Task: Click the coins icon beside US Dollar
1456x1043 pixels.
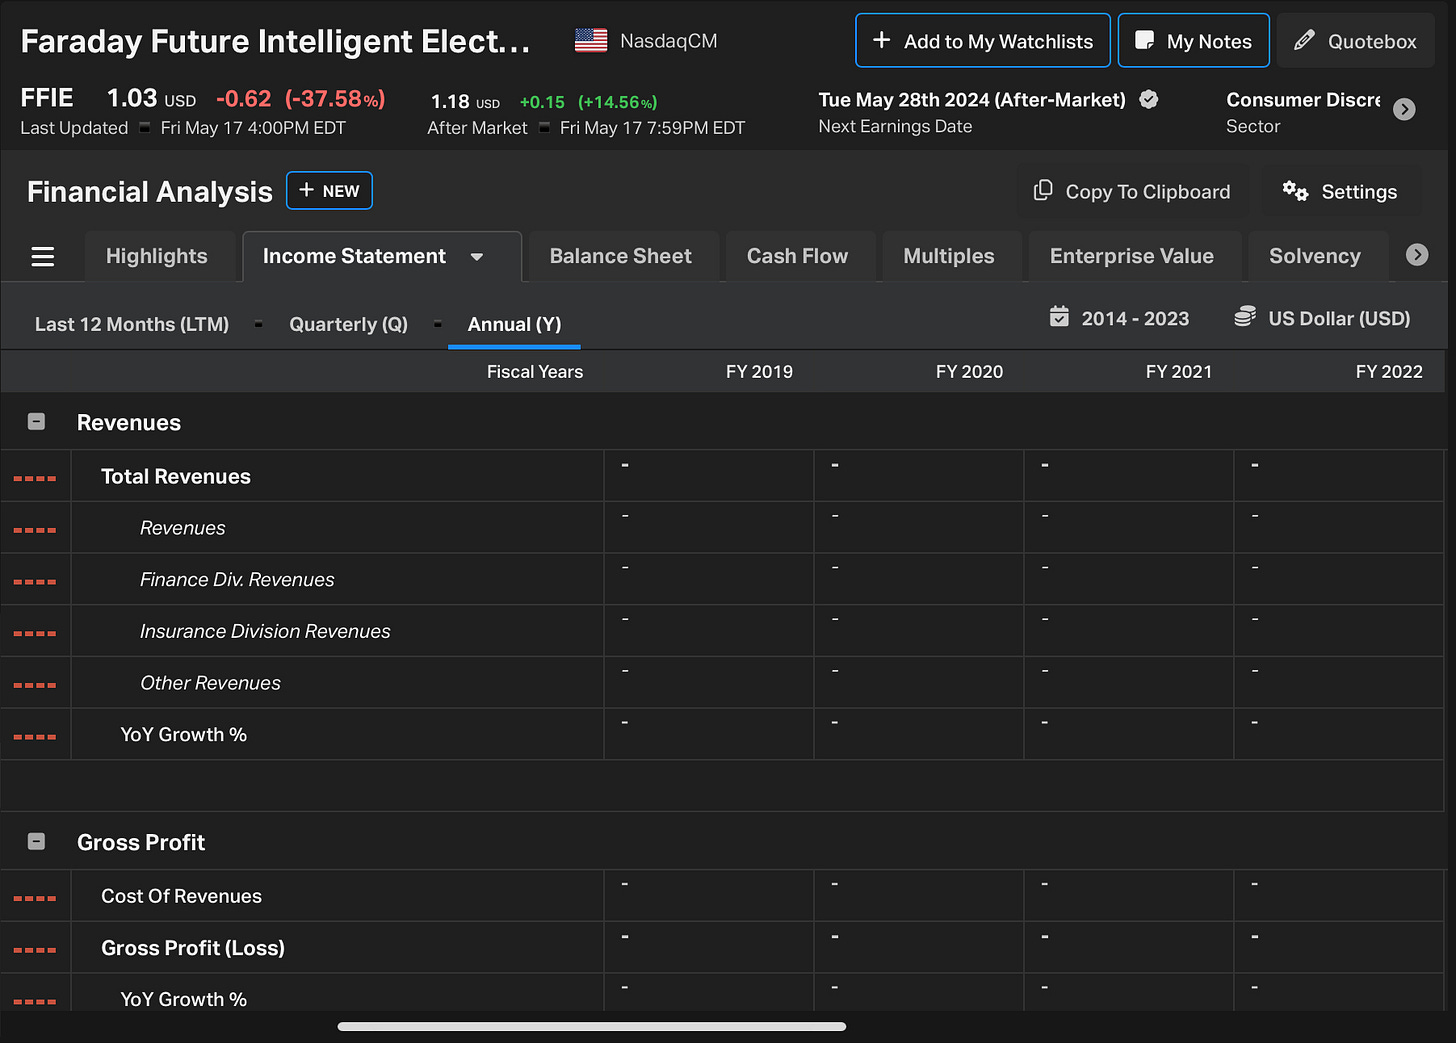Action: (x=1245, y=317)
